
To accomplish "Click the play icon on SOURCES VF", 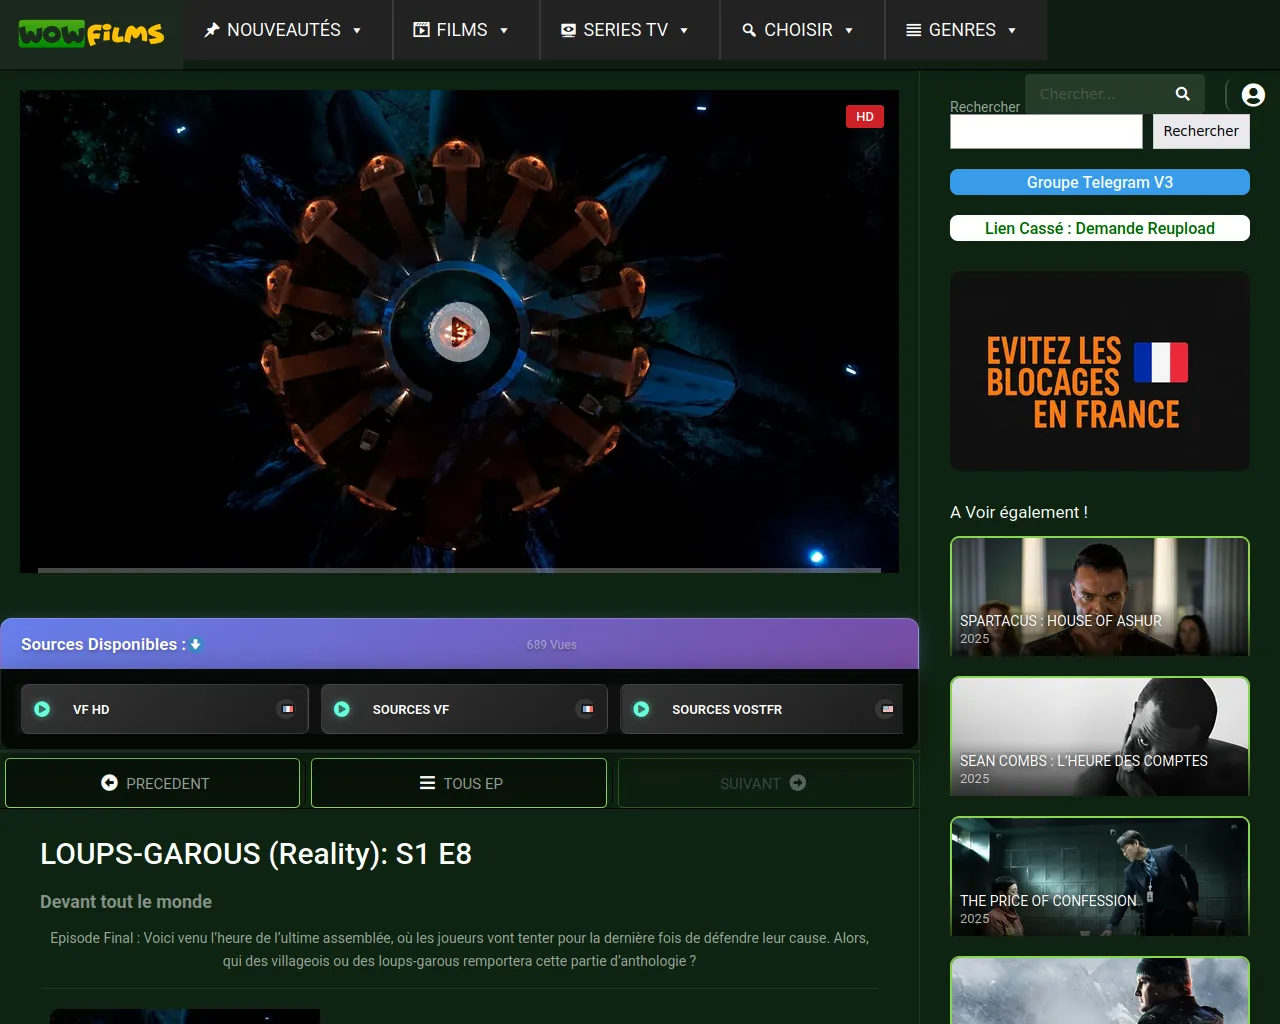I will point(342,709).
